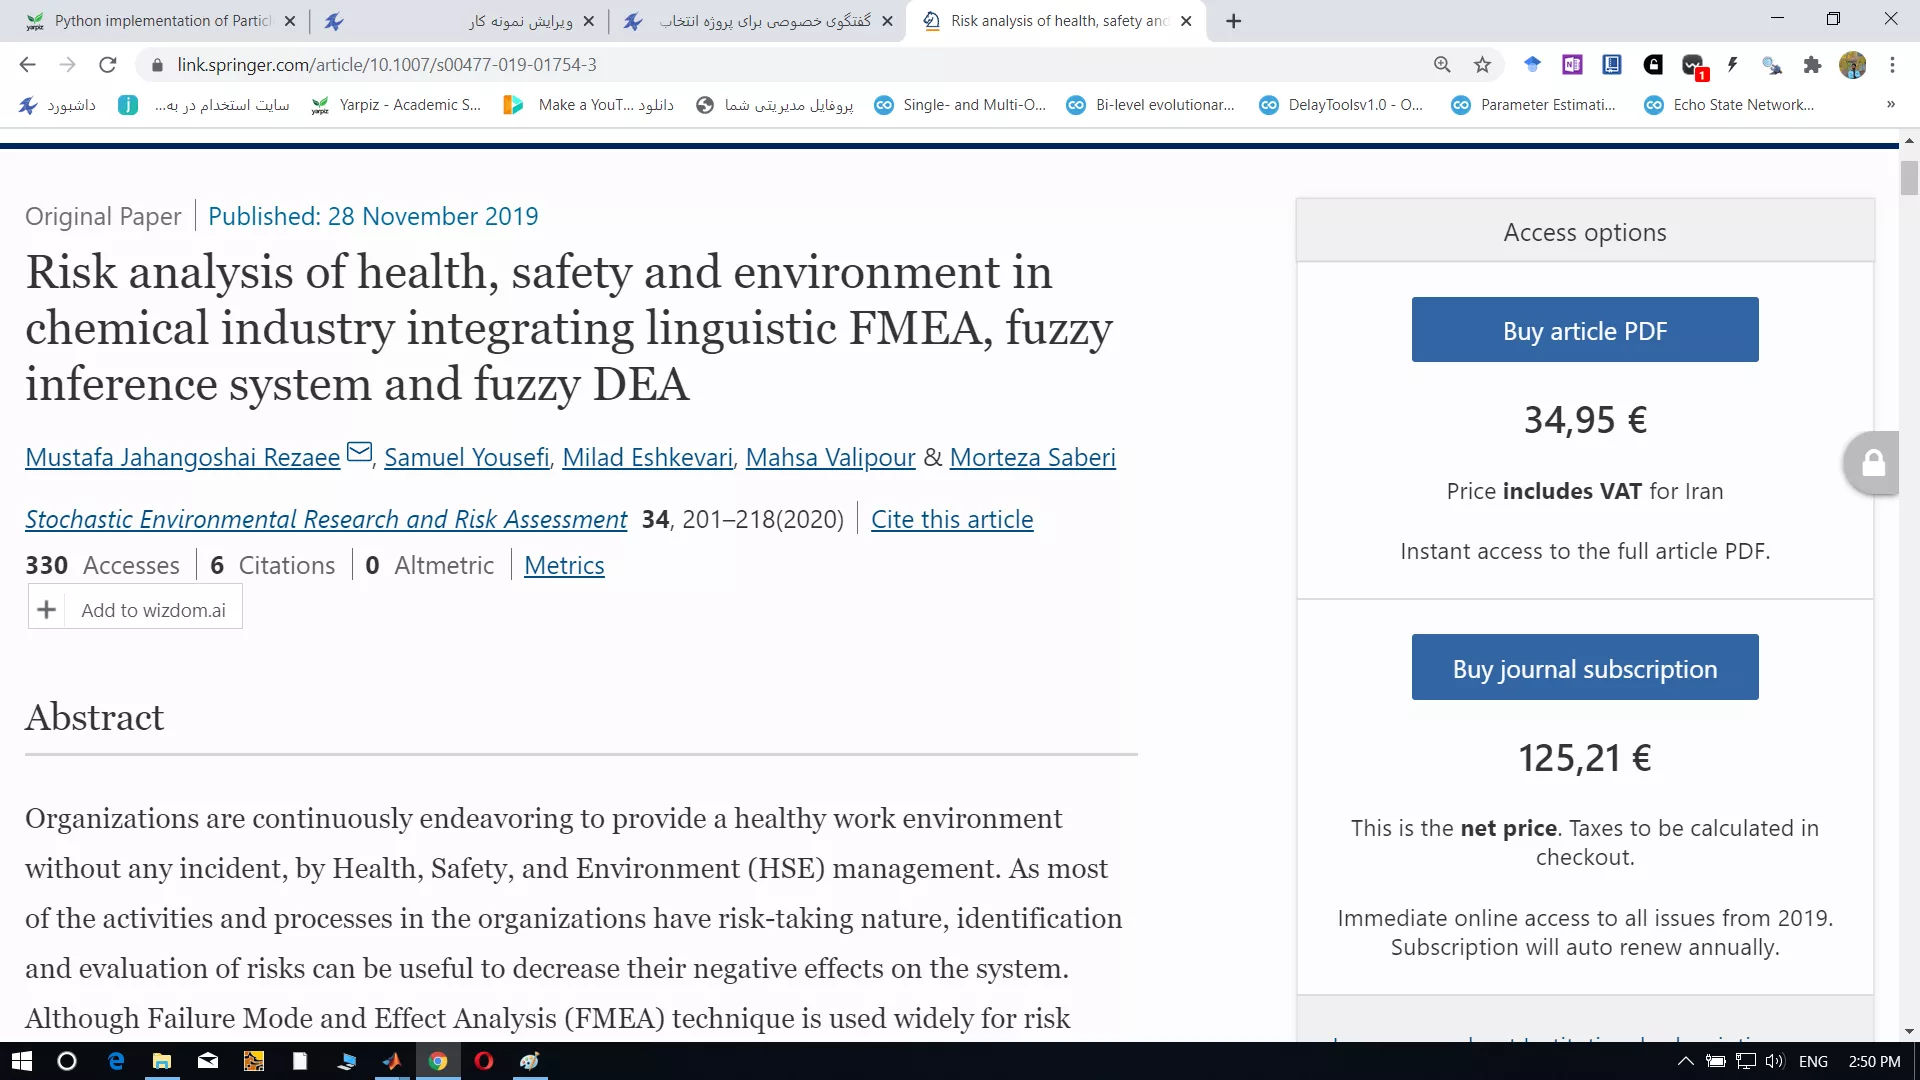
Task: Switch to the Python implementation tab
Action: (160, 21)
